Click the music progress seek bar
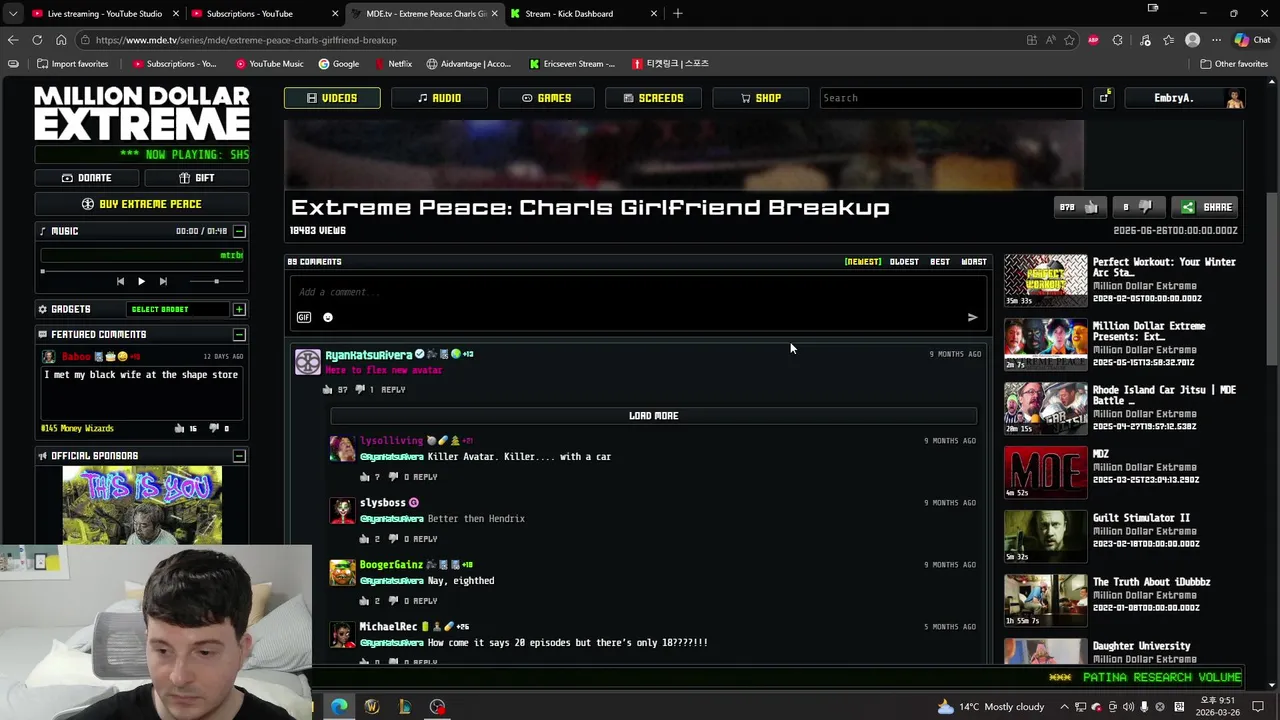 click(141, 270)
